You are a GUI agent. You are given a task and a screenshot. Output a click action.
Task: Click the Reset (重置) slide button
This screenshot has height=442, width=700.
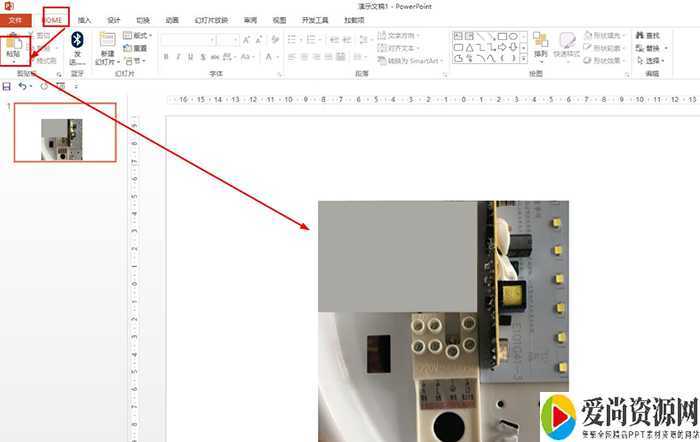(138, 47)
